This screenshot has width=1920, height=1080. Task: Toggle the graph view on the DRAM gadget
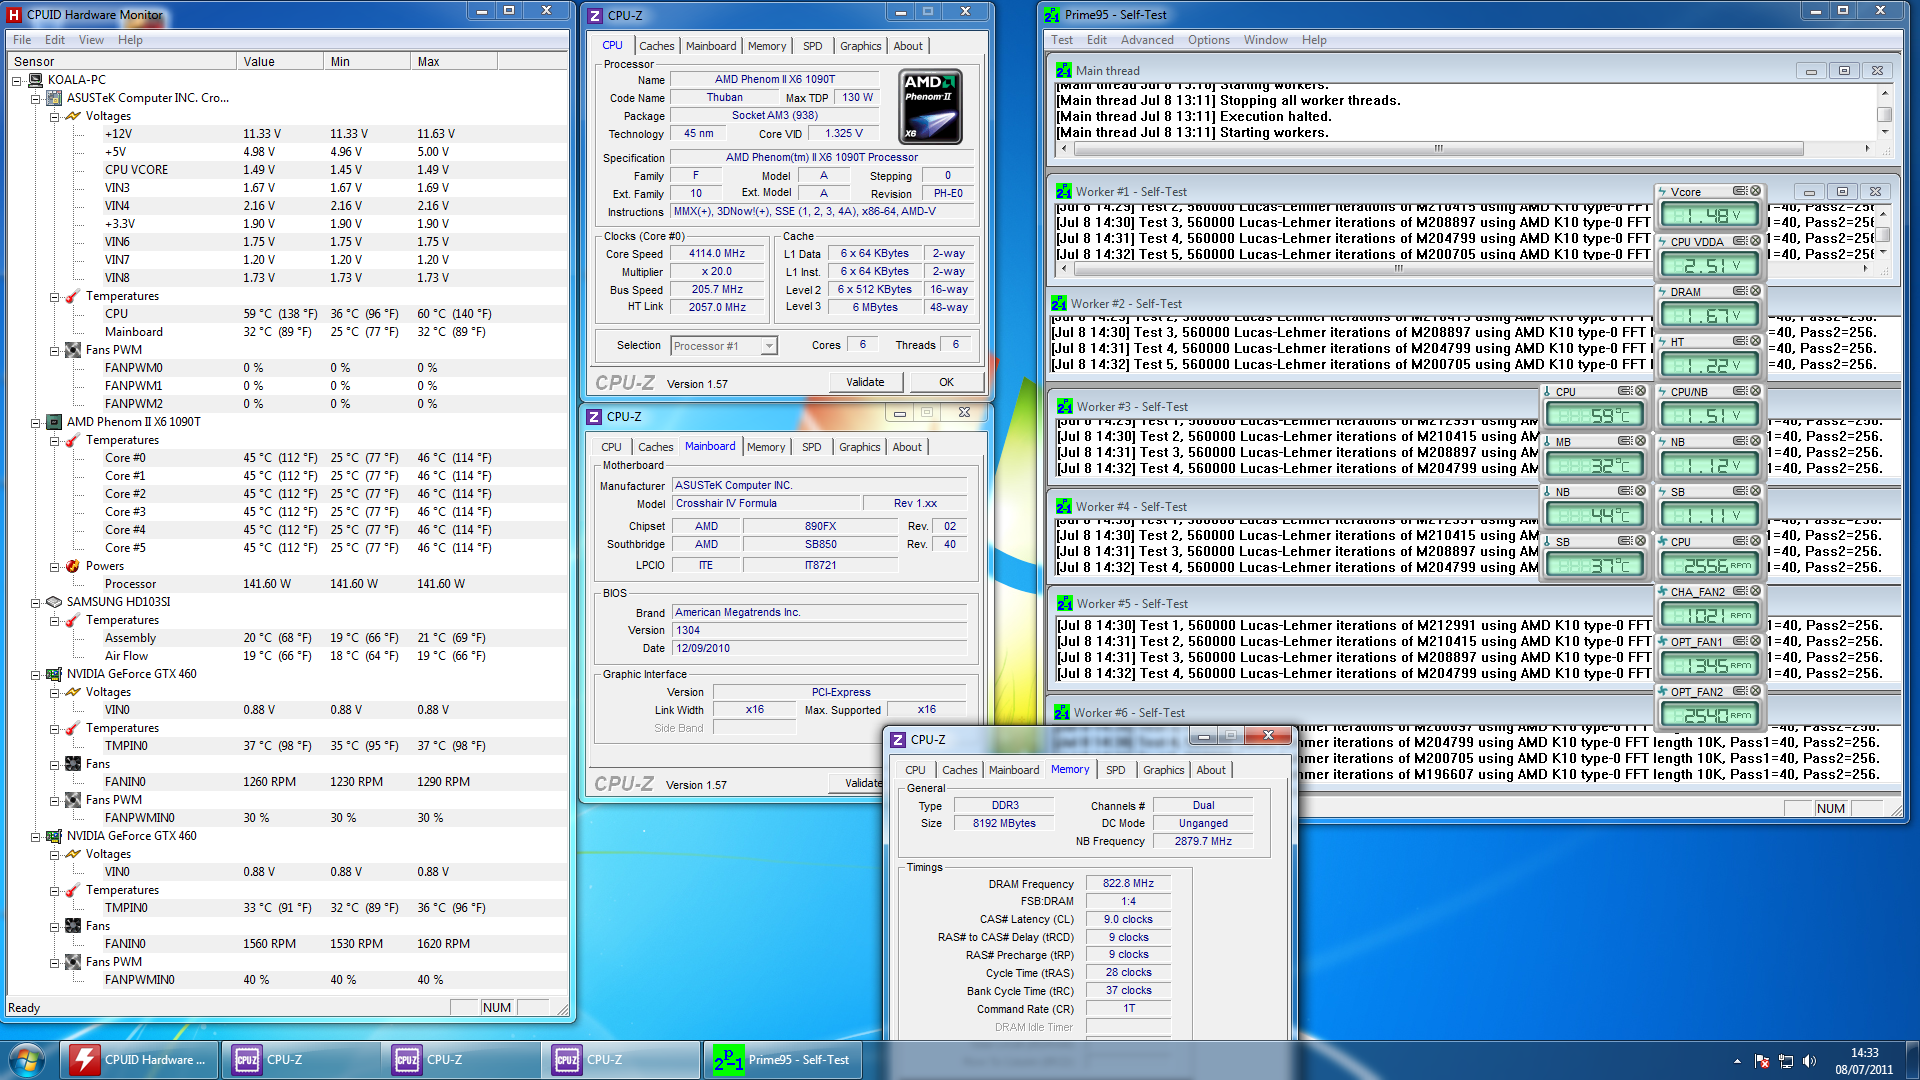point(1739,291)
